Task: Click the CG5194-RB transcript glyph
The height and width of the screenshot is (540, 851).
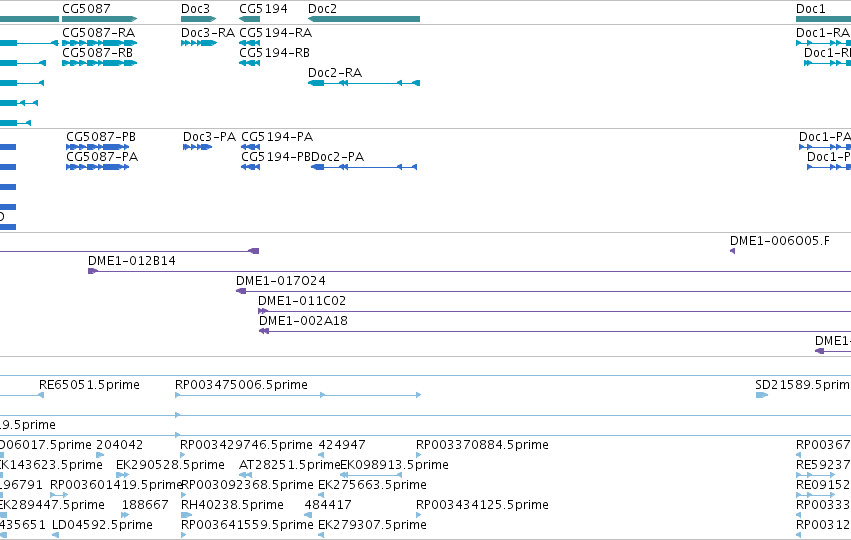Action: coord(250,63)
